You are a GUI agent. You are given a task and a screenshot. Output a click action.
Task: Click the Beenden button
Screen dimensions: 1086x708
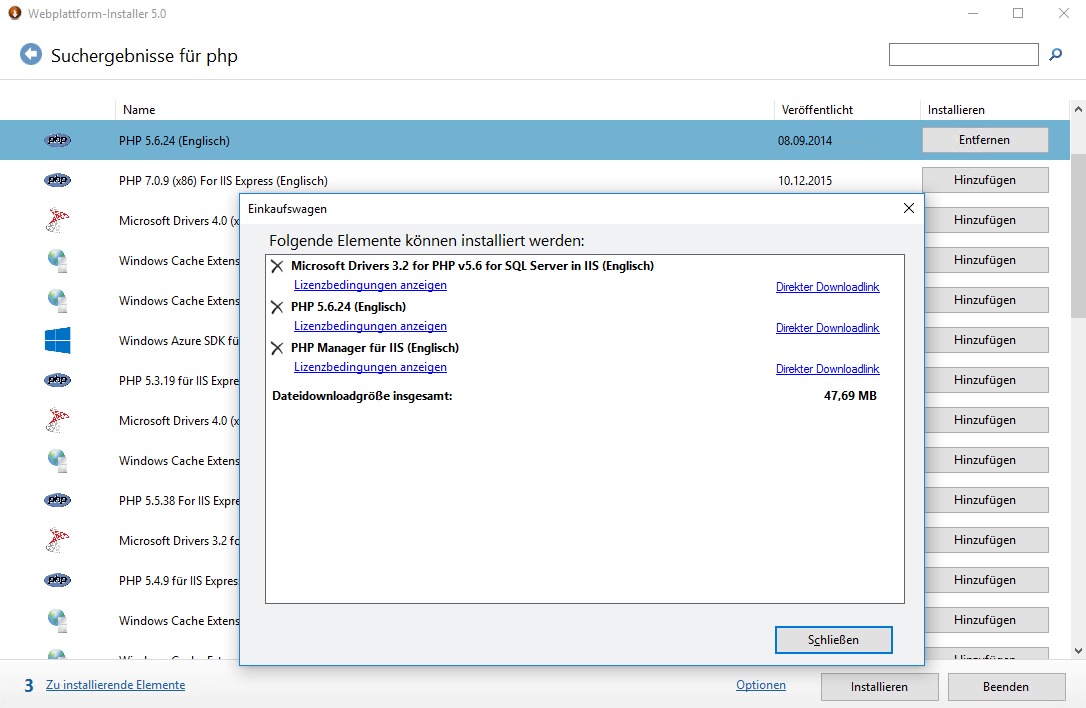click(x=1006, y=687)
